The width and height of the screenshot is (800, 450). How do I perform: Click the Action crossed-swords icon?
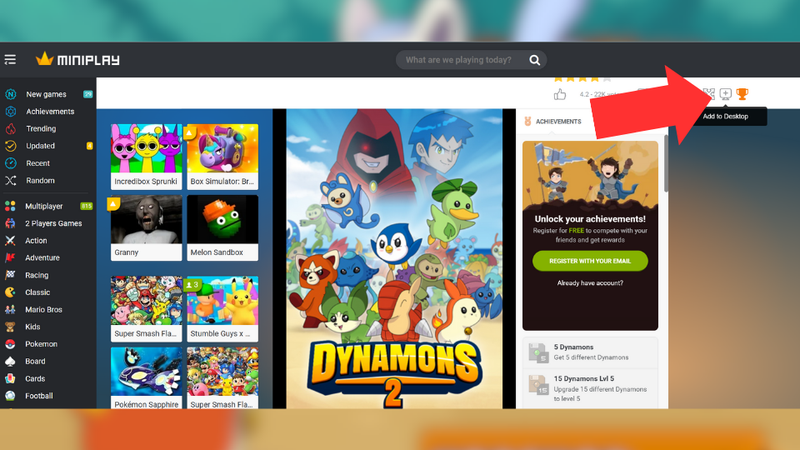tap(10, 241)
